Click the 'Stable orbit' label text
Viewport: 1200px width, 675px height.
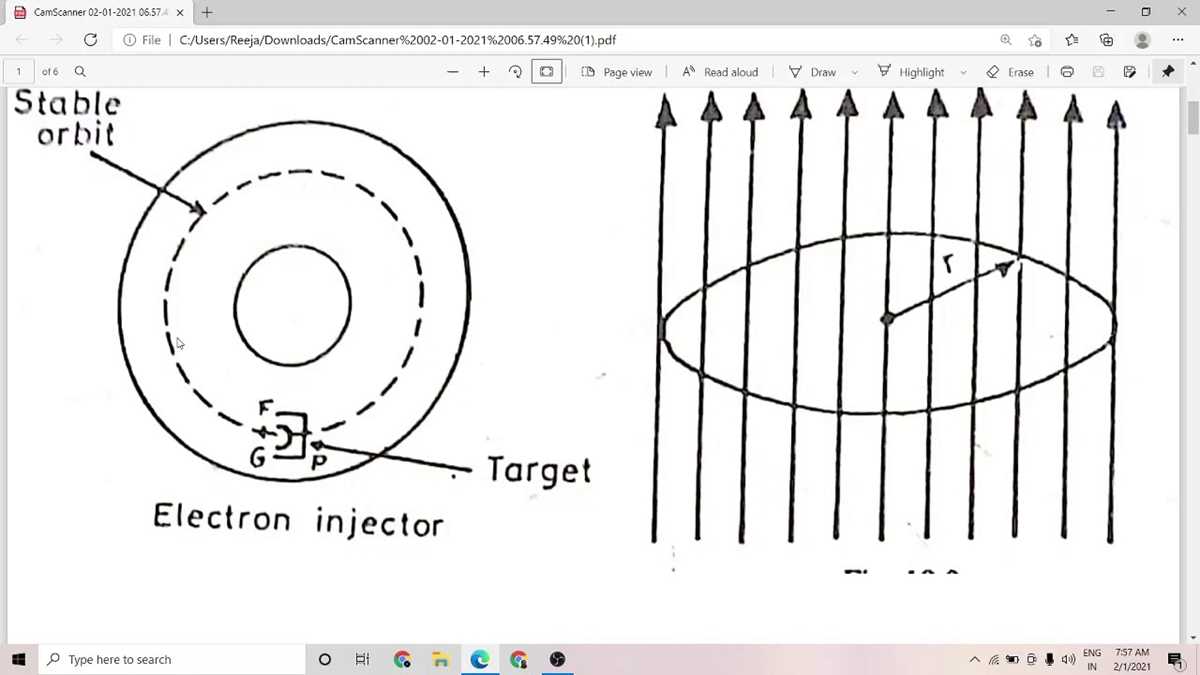[66, 118]
